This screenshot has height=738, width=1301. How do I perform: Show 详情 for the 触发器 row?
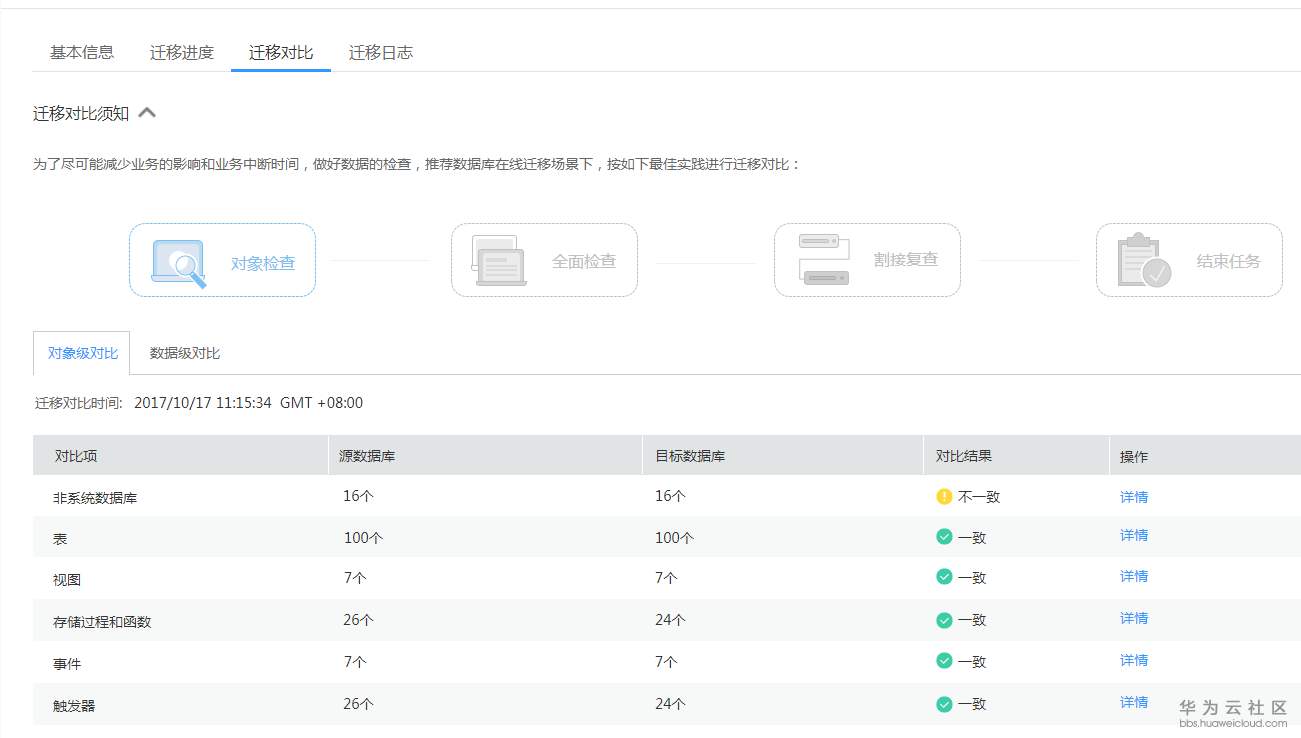[x=1134, y=702]
